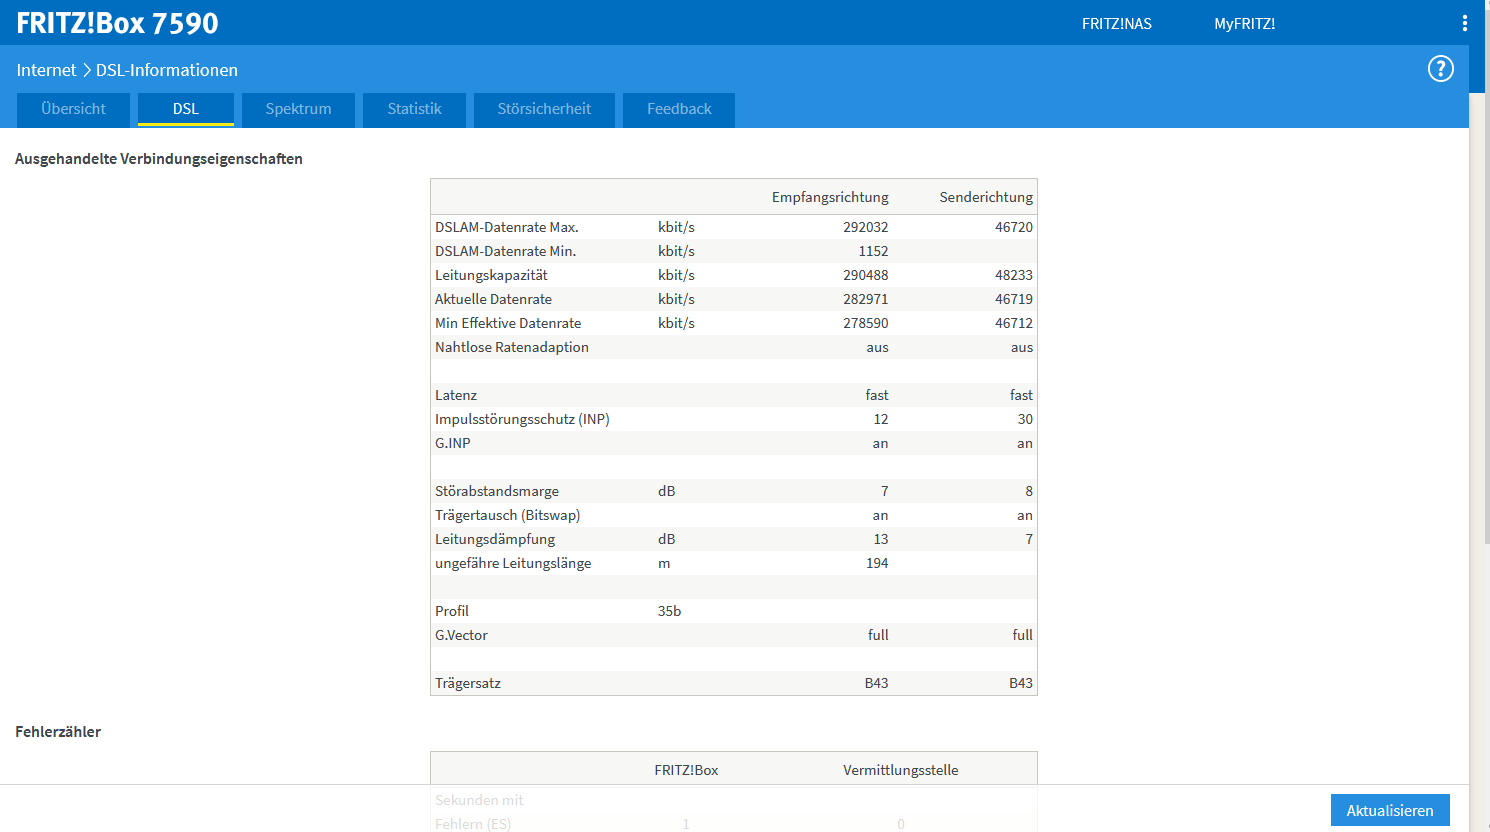This screenshot has width=1490, height=832.
Task: Switch to the Feedback tab
Action: pos(679,109)
